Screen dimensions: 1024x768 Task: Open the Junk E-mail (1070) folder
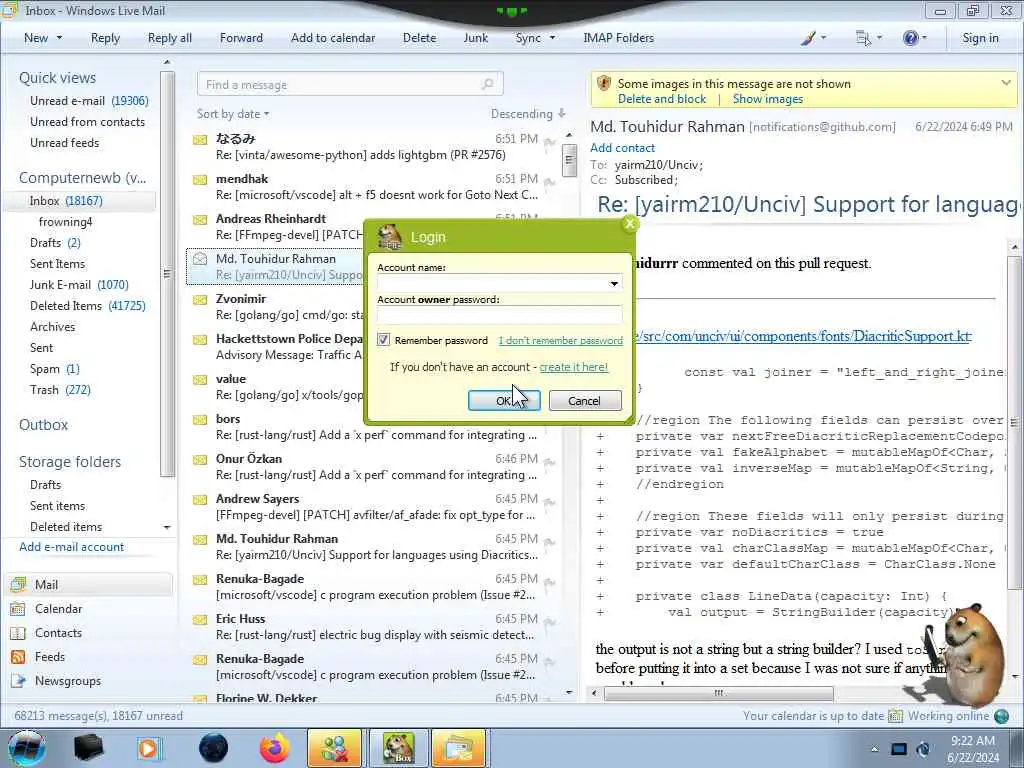pos(79,285)
